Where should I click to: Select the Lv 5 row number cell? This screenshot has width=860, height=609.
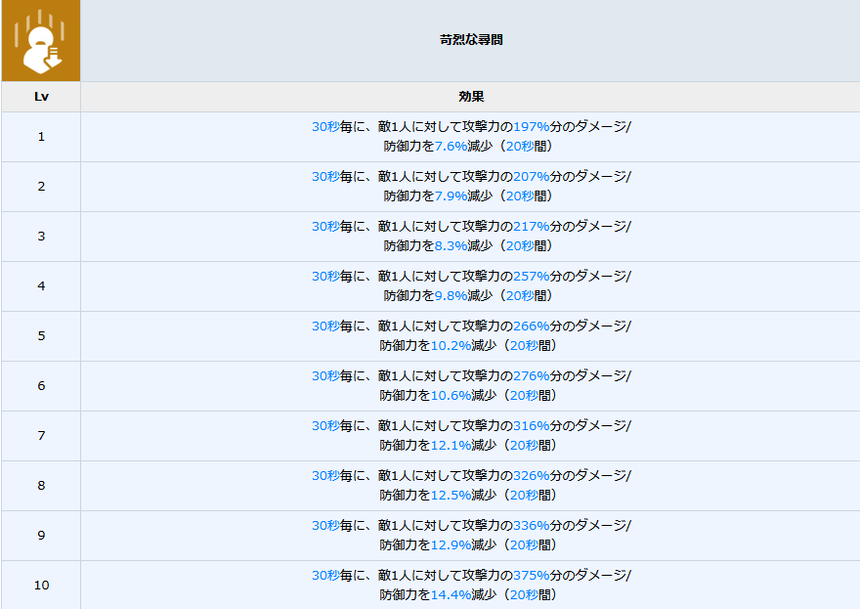tap(41, 336)
